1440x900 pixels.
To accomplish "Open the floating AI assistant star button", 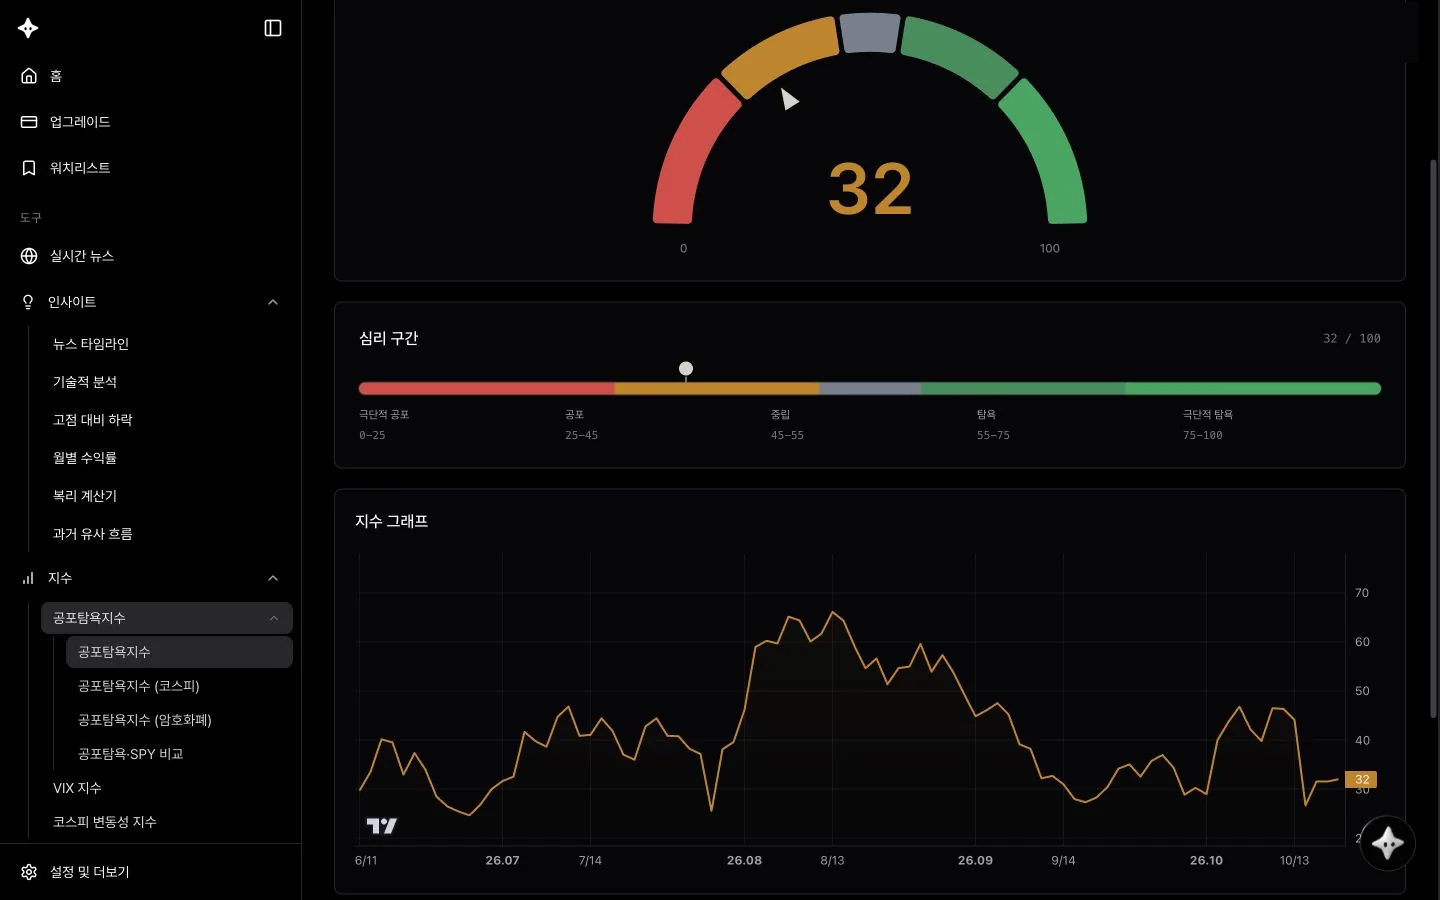I will pyautogui.click(x=1387, y=844).
